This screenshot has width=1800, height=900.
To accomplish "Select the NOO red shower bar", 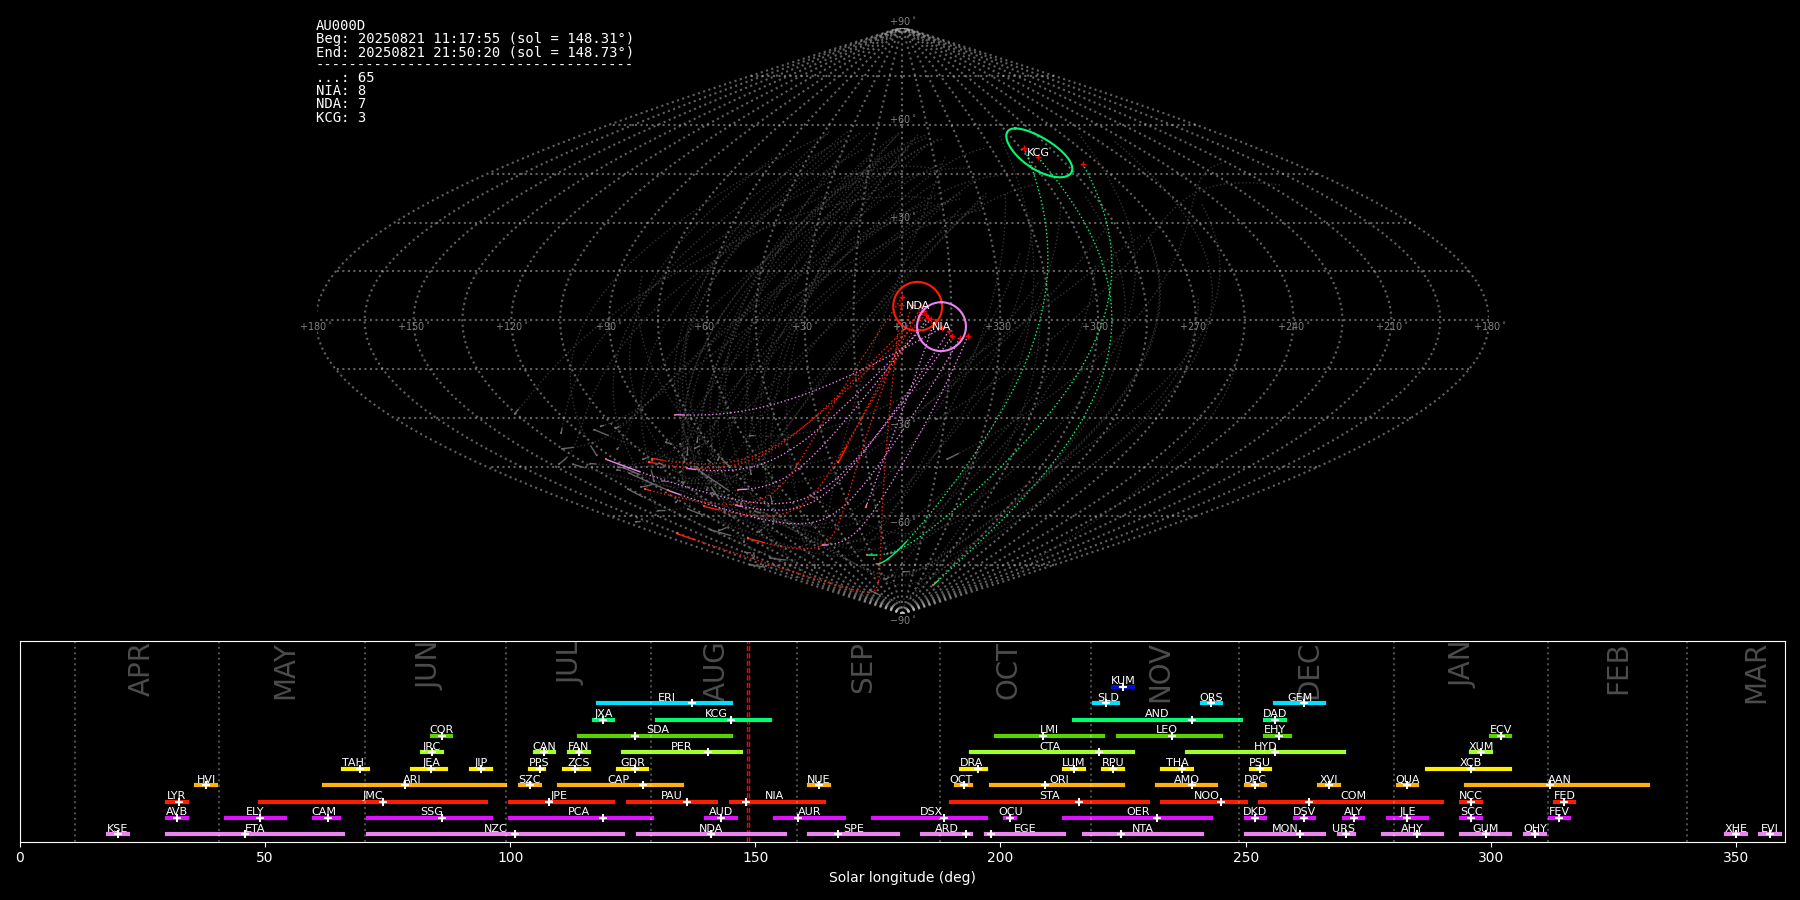I will [x=1204, y=802].
